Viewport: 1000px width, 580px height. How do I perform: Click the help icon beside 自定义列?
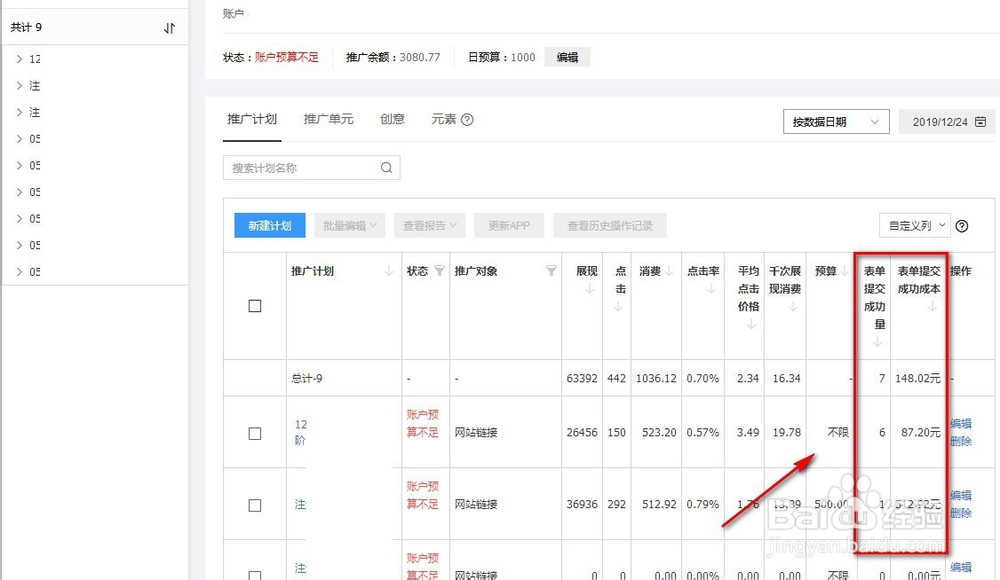pyautogui.click(x=962, y=226)
